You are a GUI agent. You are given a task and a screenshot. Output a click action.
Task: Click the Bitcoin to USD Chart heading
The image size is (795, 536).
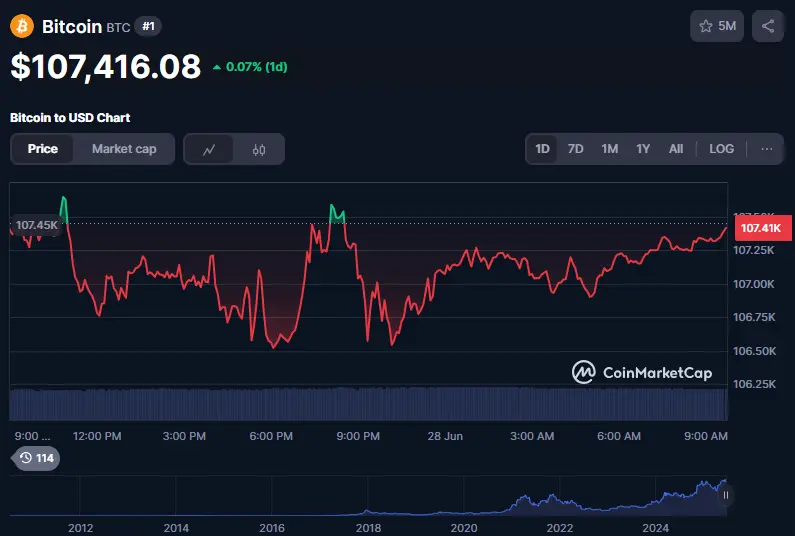pyautogui.click(x=70, y=118)
